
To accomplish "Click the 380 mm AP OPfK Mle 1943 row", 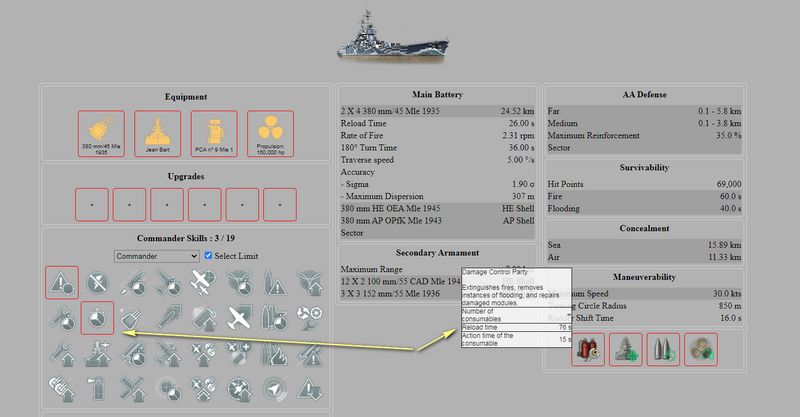I will (x=436, y=220).
